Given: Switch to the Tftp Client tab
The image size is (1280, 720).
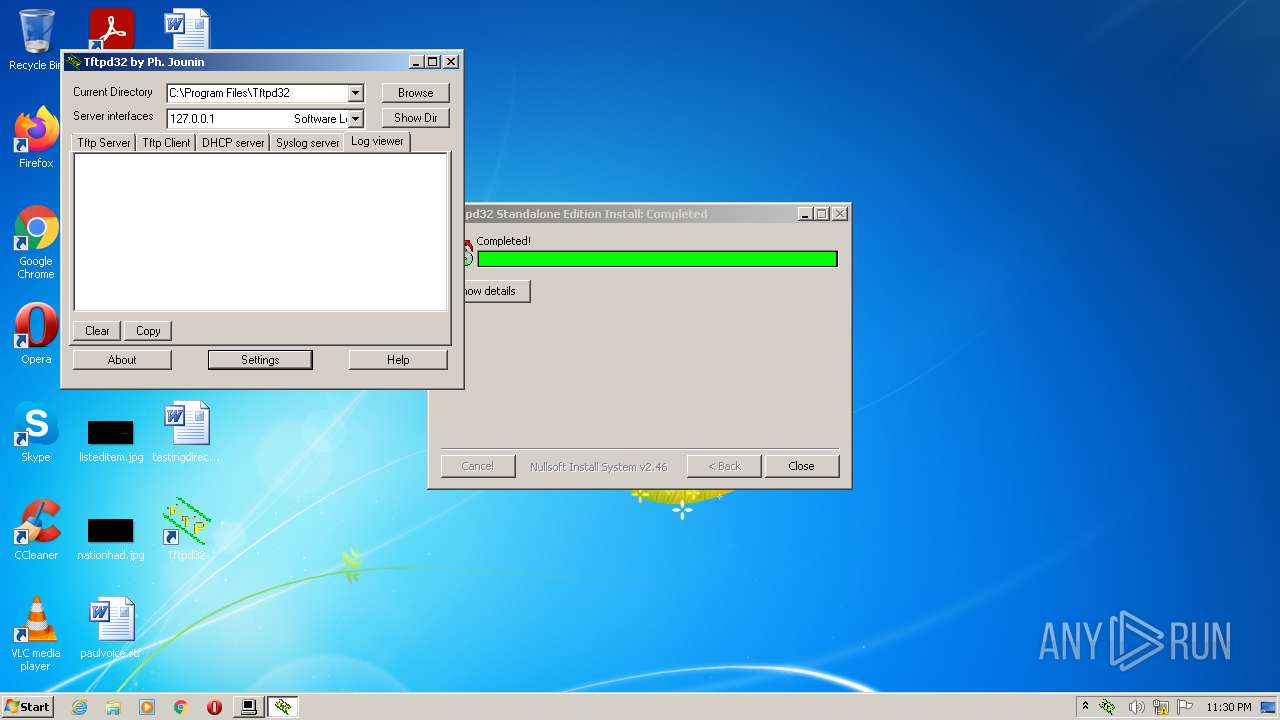Looking at the screenshot, I should 166,143.
